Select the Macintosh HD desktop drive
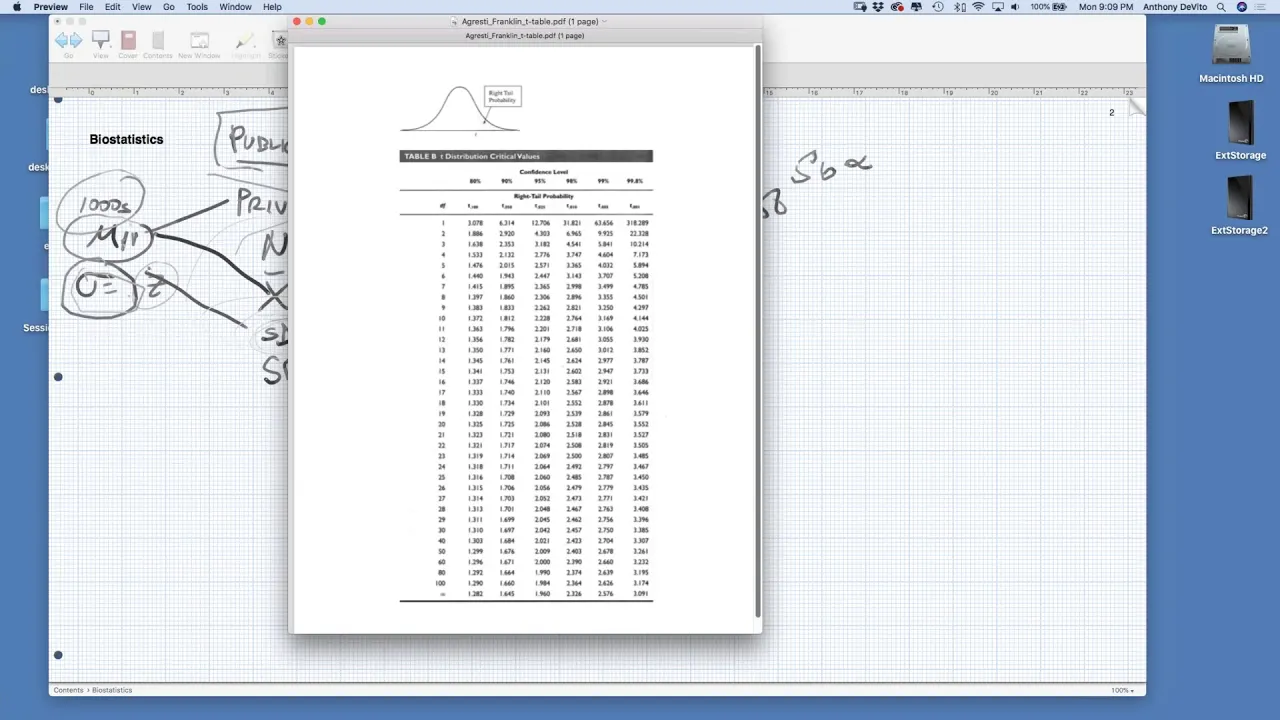1280x720 pixels. pyautogui.click(x=1231, y=54)
